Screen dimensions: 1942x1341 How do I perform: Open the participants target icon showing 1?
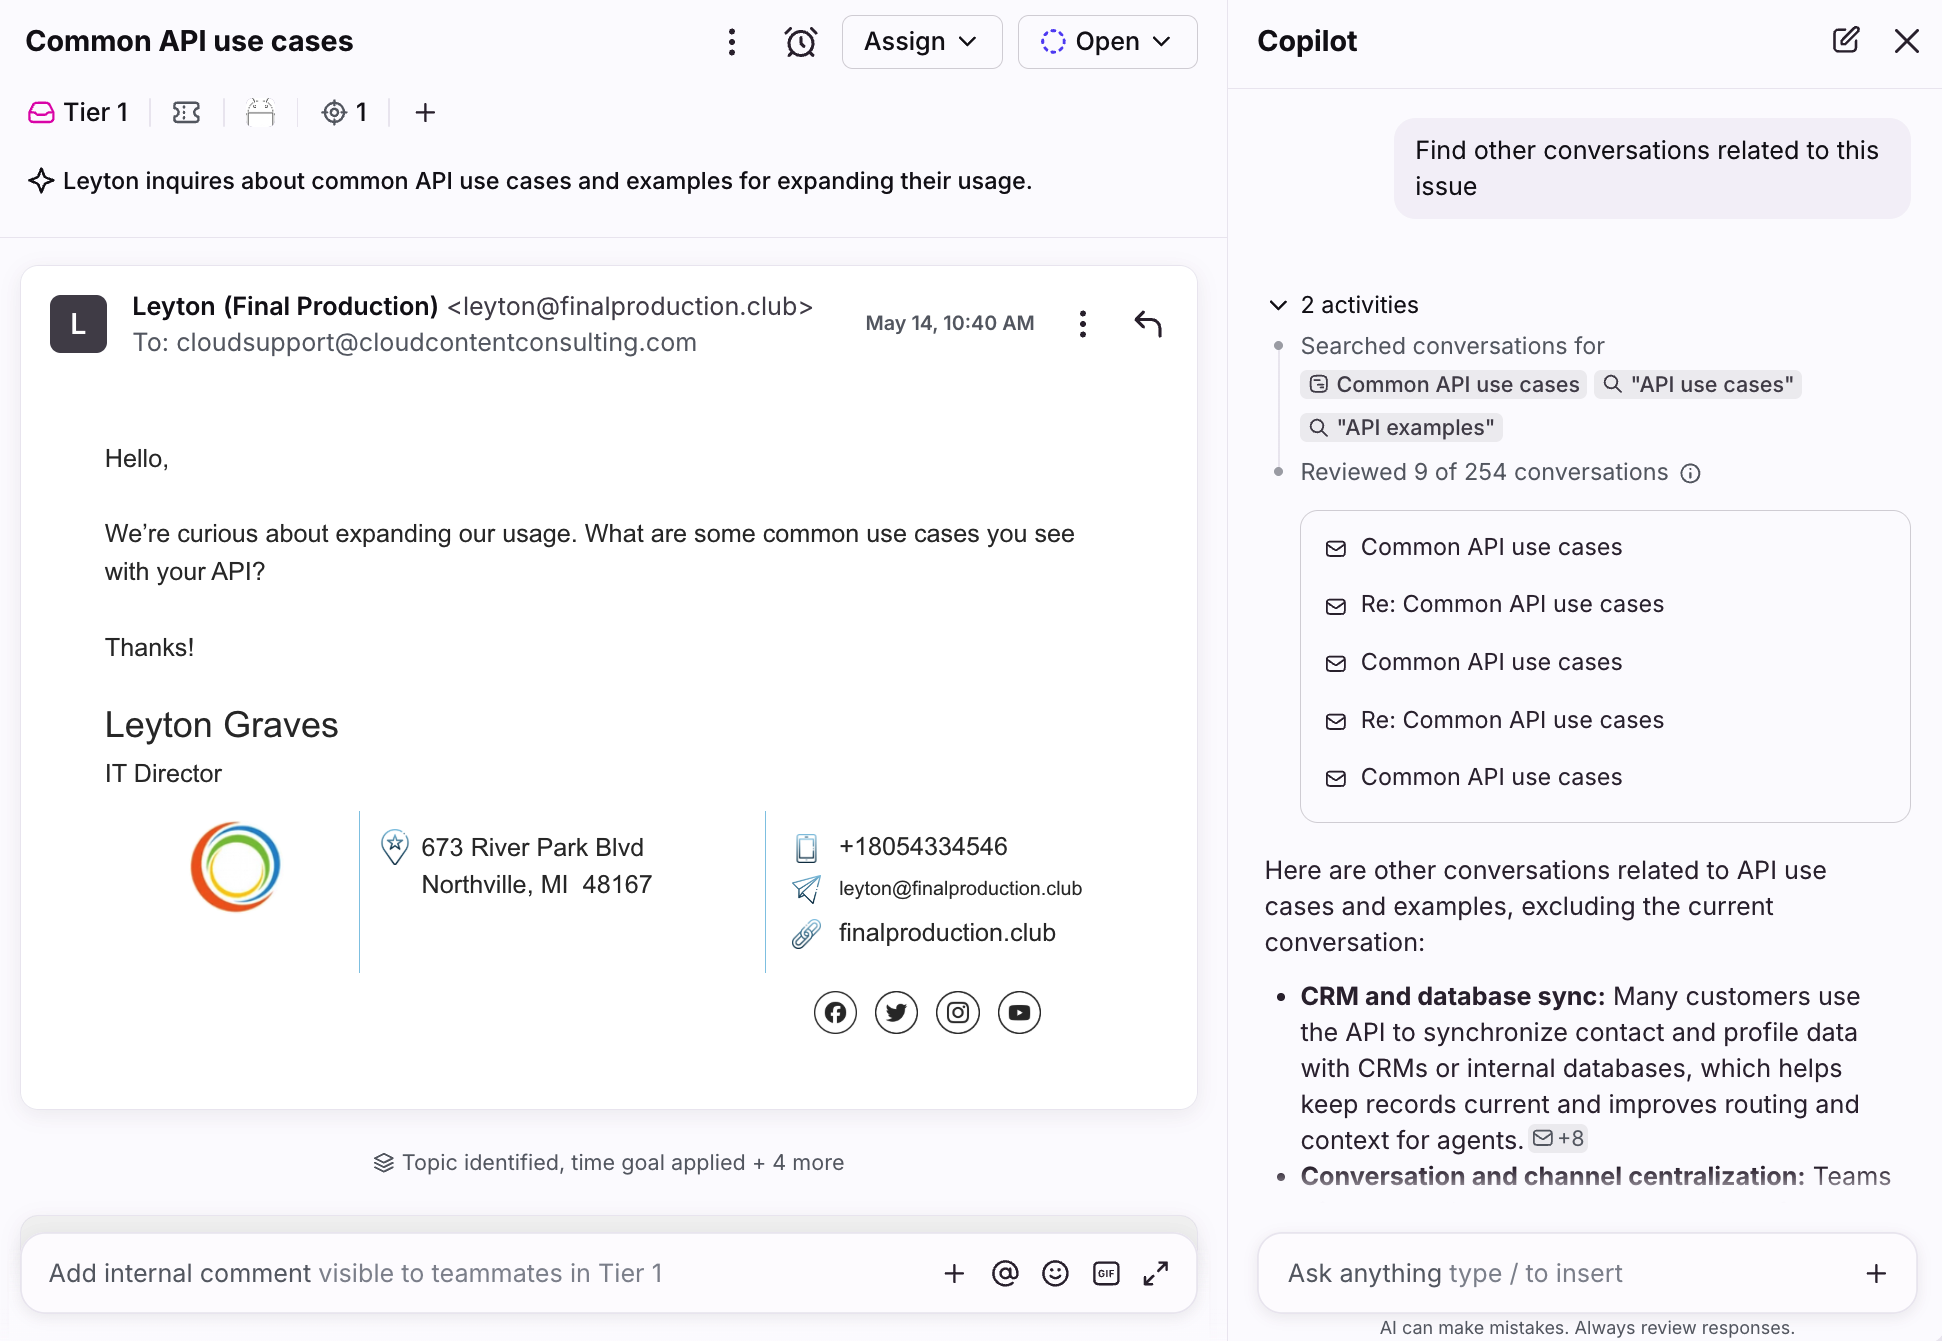point(344,112)
